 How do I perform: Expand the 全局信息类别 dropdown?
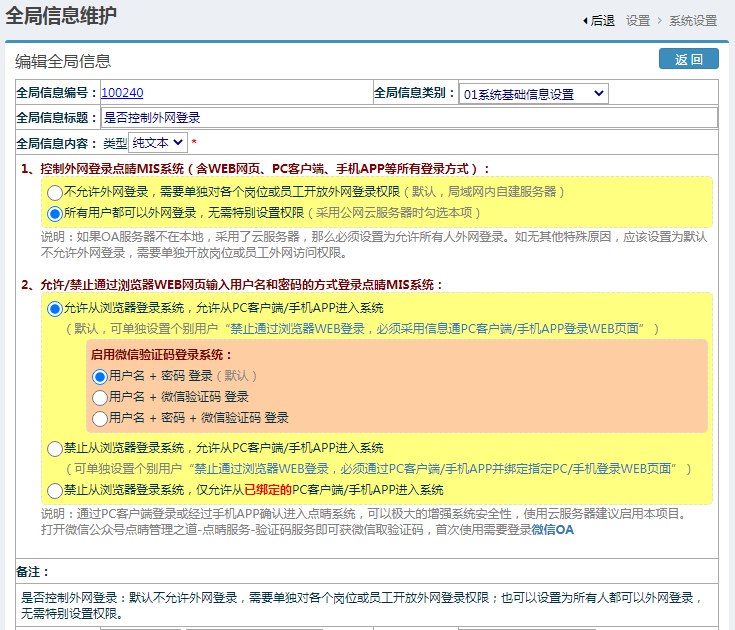coord(533,93)
